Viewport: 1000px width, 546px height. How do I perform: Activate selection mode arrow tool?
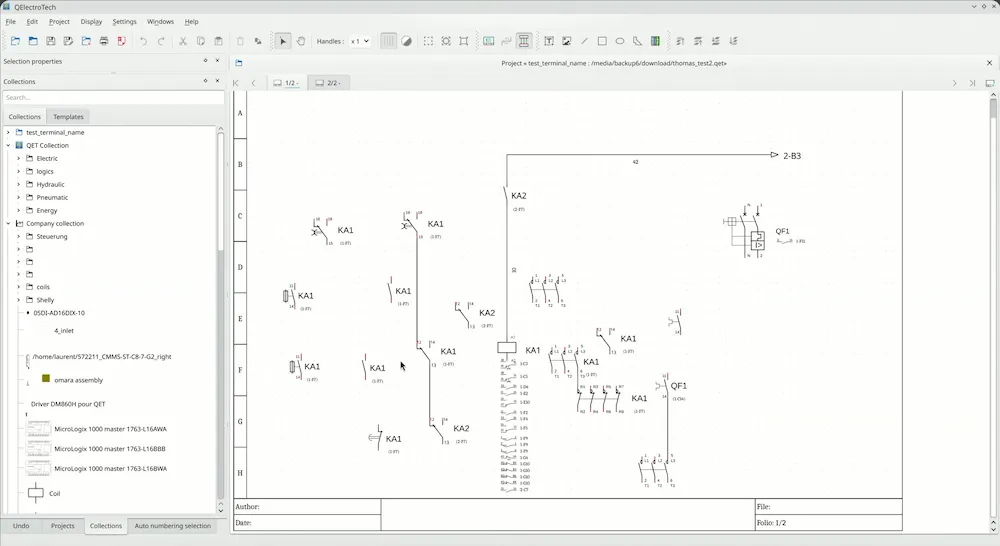coord(283,41)
